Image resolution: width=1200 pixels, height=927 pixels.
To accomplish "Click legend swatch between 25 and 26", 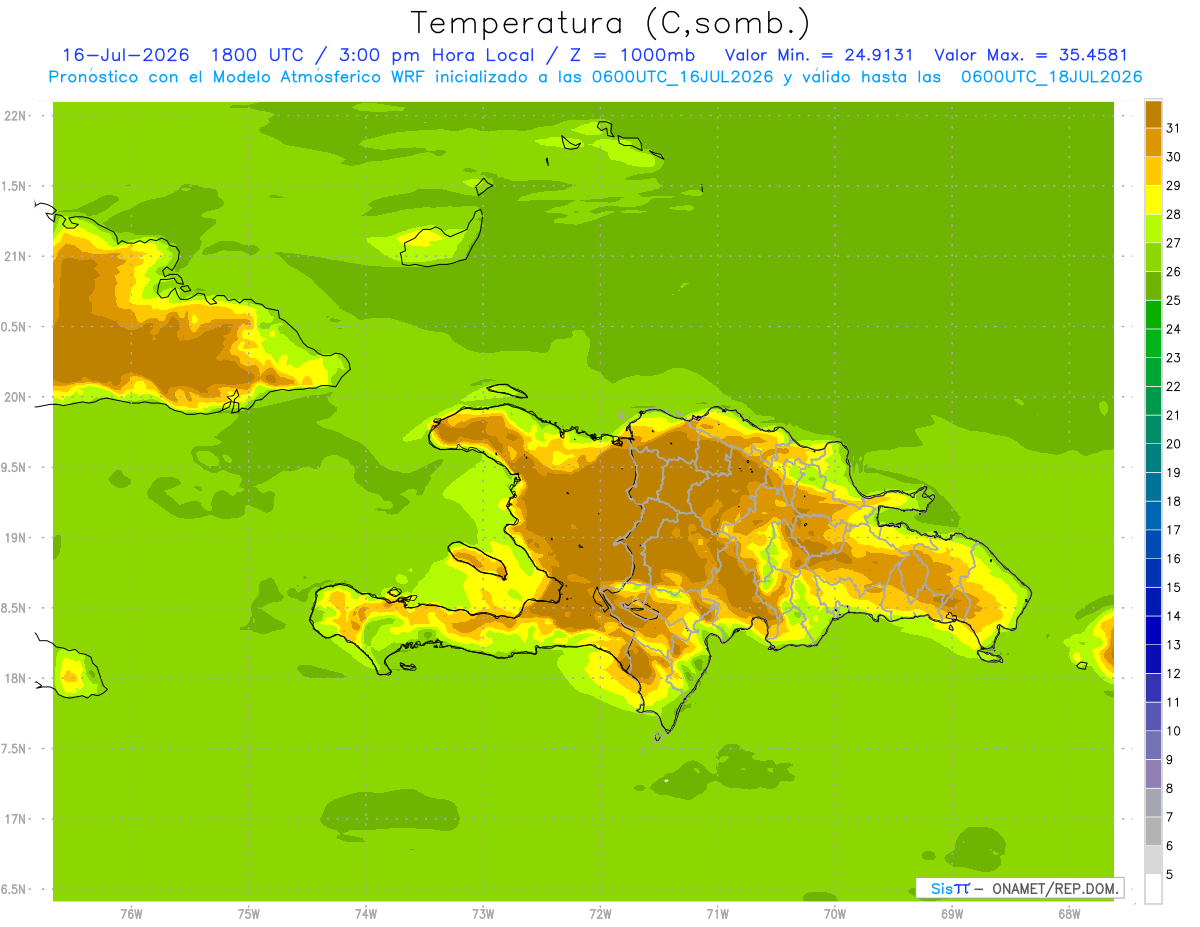I will coord(1153,286).
